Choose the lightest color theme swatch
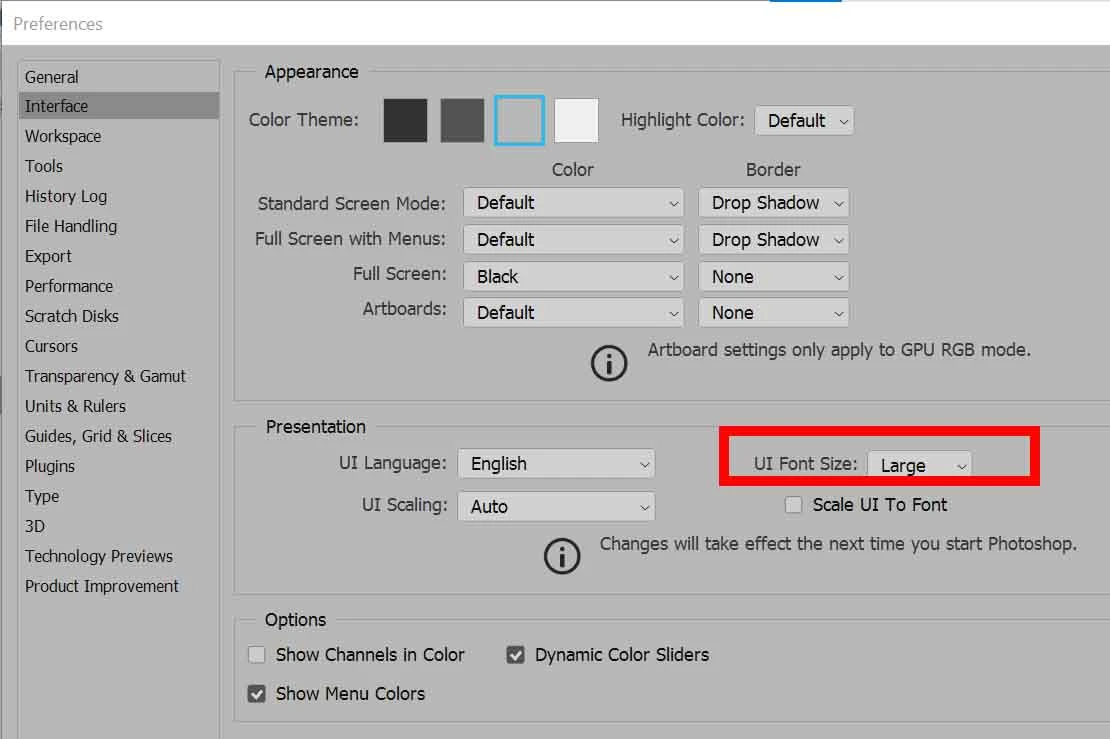The height and width of the screenshot is (739, 1110). click(576, 120)
